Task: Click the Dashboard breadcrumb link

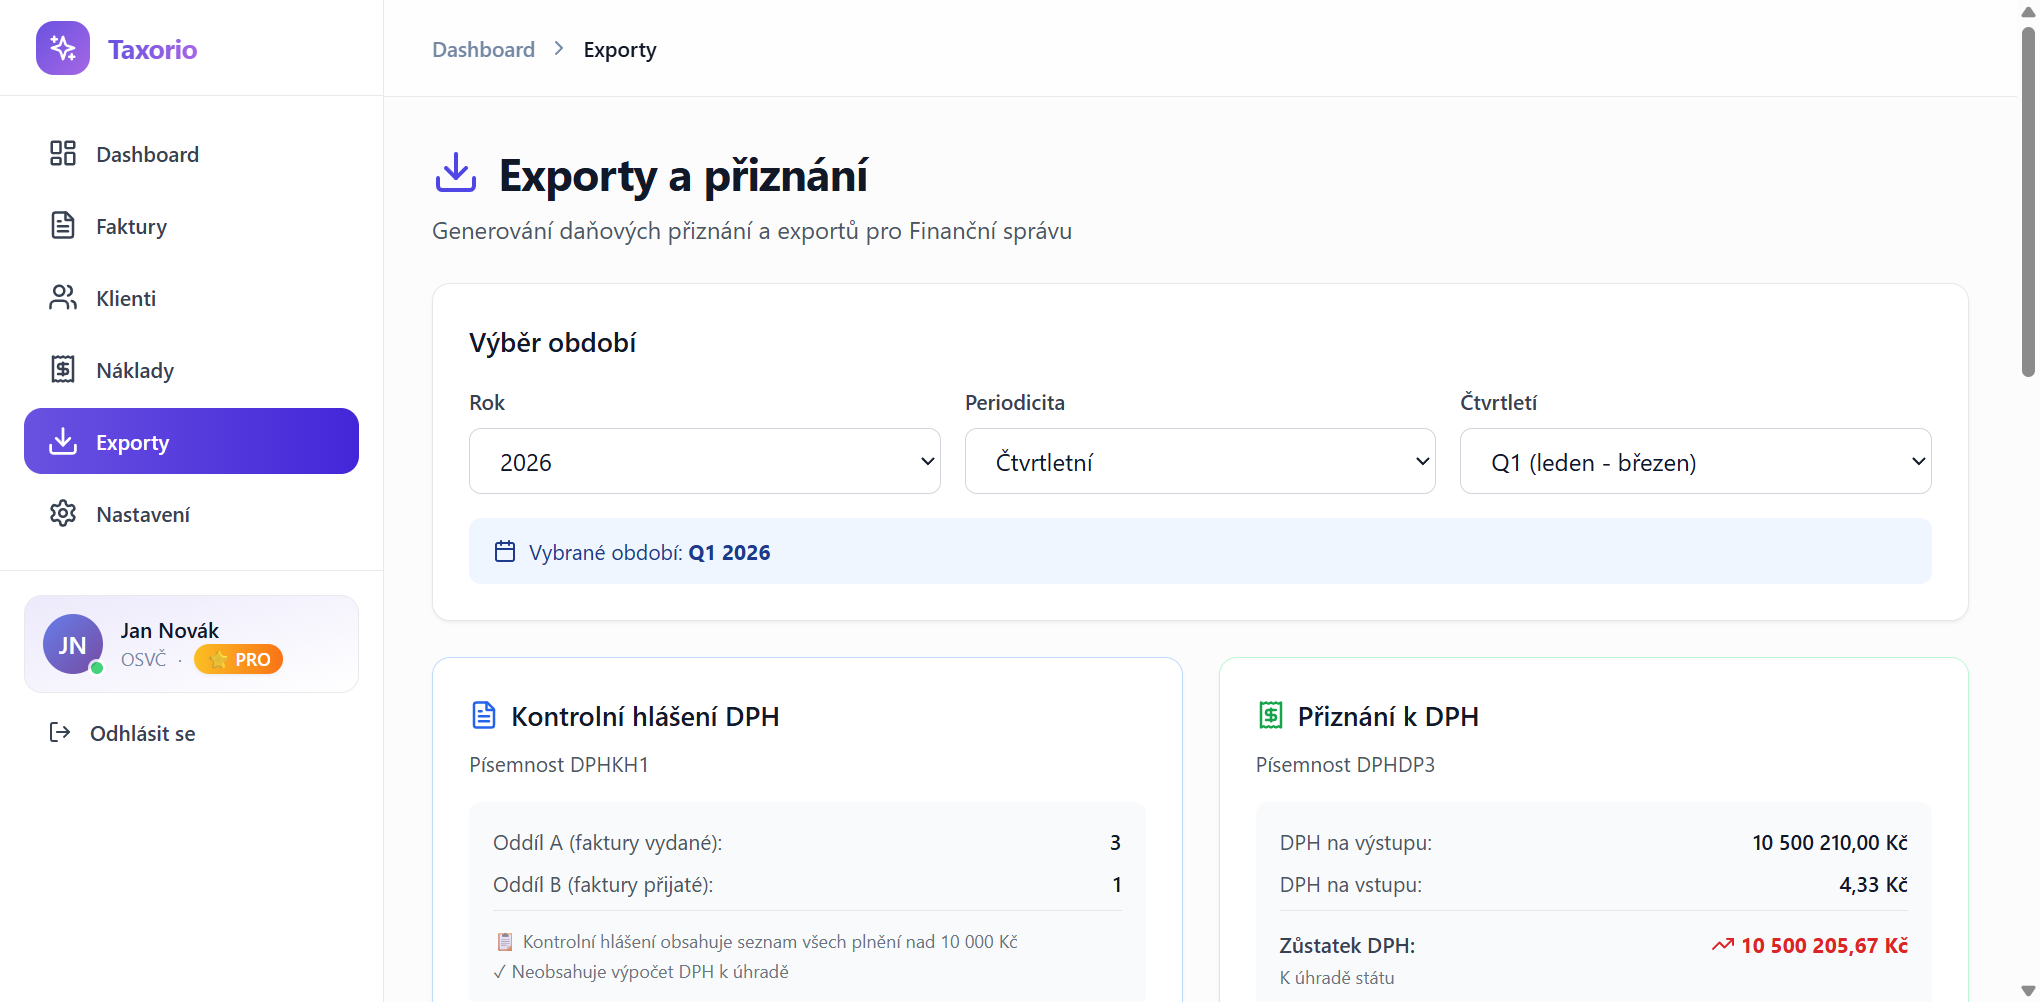Action: tap(483, 49)
